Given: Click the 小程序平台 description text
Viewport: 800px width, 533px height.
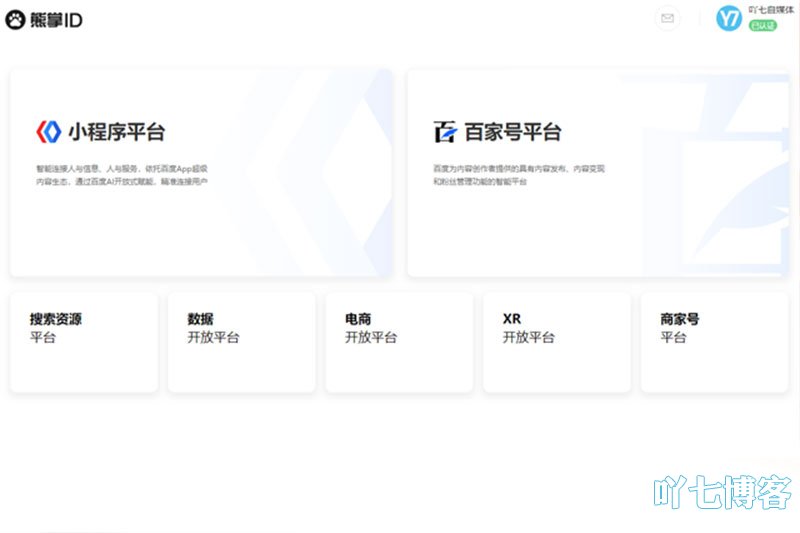Looking at the screenshot, I should pyautogui.click(x=122, y=175).
